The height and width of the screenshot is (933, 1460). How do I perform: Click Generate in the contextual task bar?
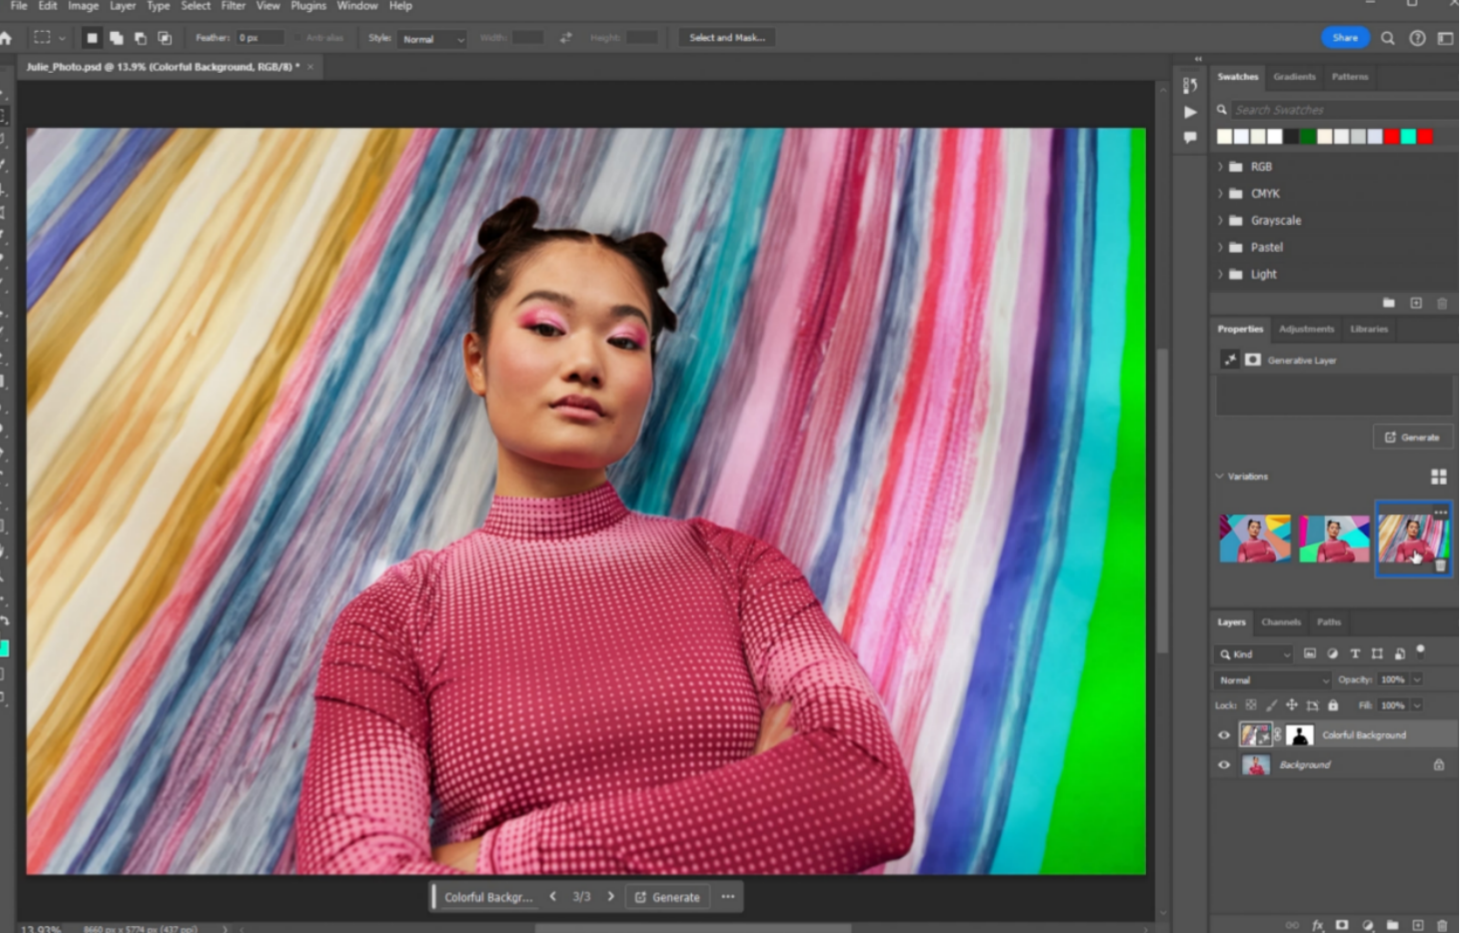click(x=667, y=897)
